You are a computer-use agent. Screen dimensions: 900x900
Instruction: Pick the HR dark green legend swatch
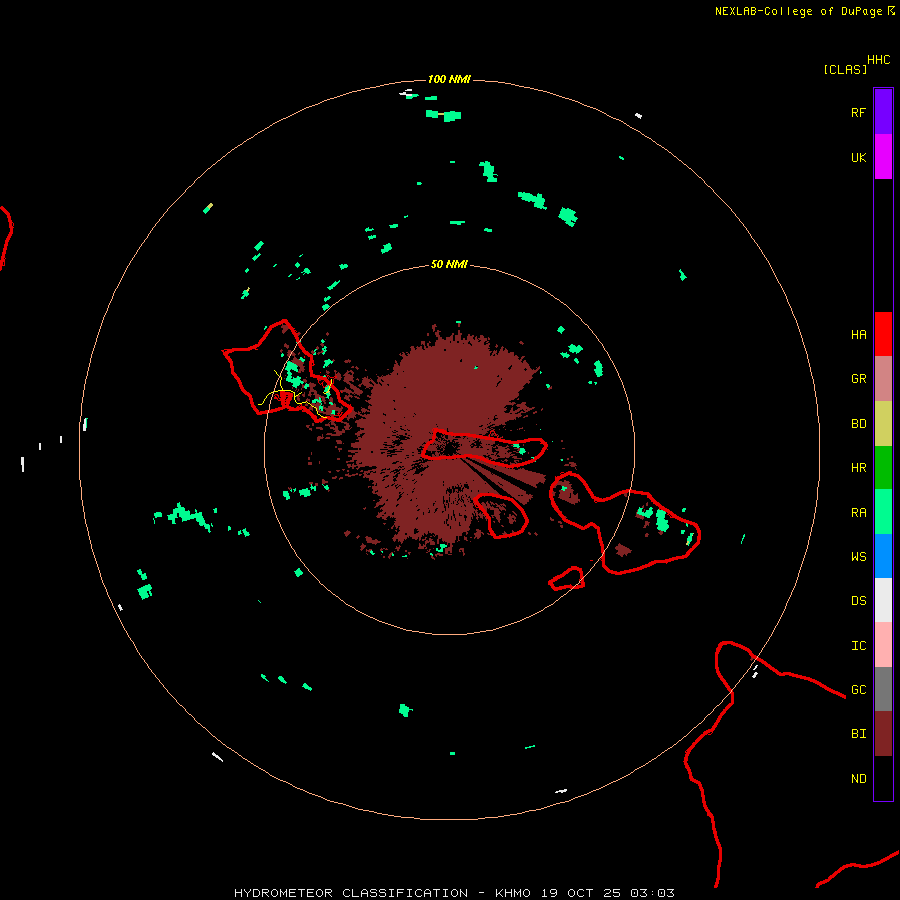coord(883,468)
